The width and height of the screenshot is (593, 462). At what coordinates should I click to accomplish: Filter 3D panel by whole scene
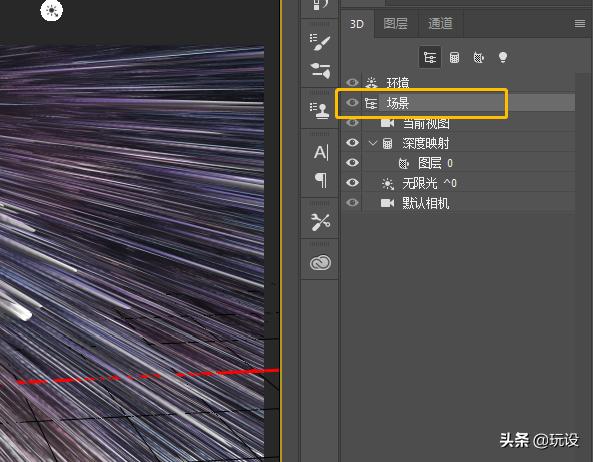tap(430, 57)
